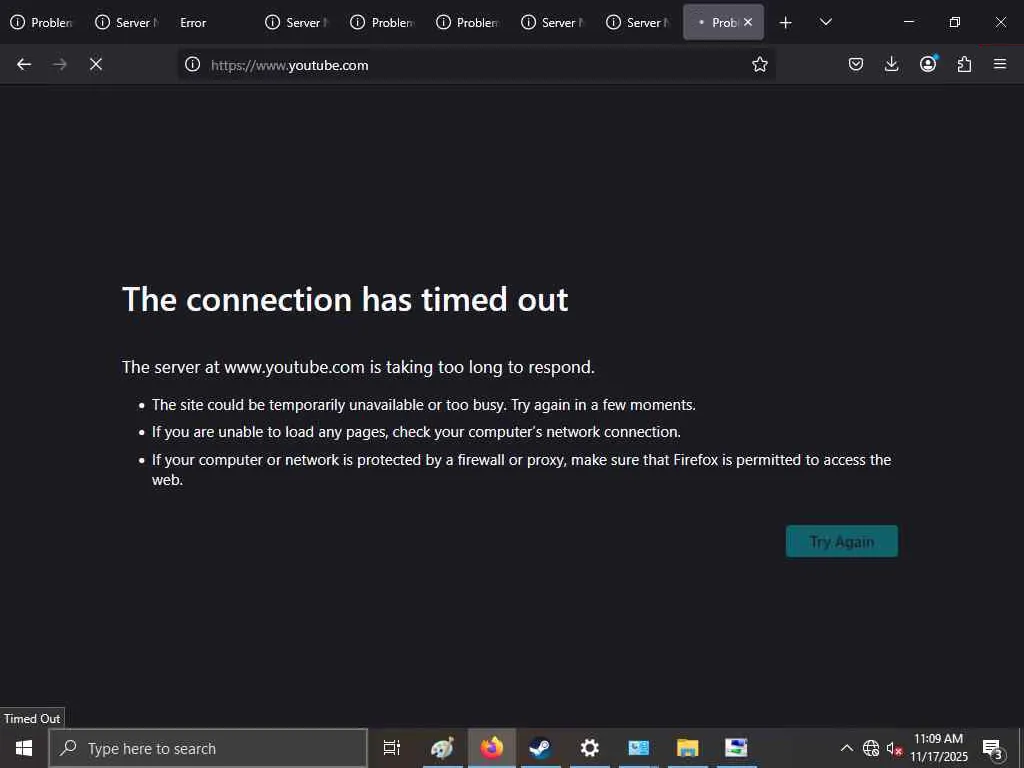Expand the list all tabs dropdown

coord(825,22)
